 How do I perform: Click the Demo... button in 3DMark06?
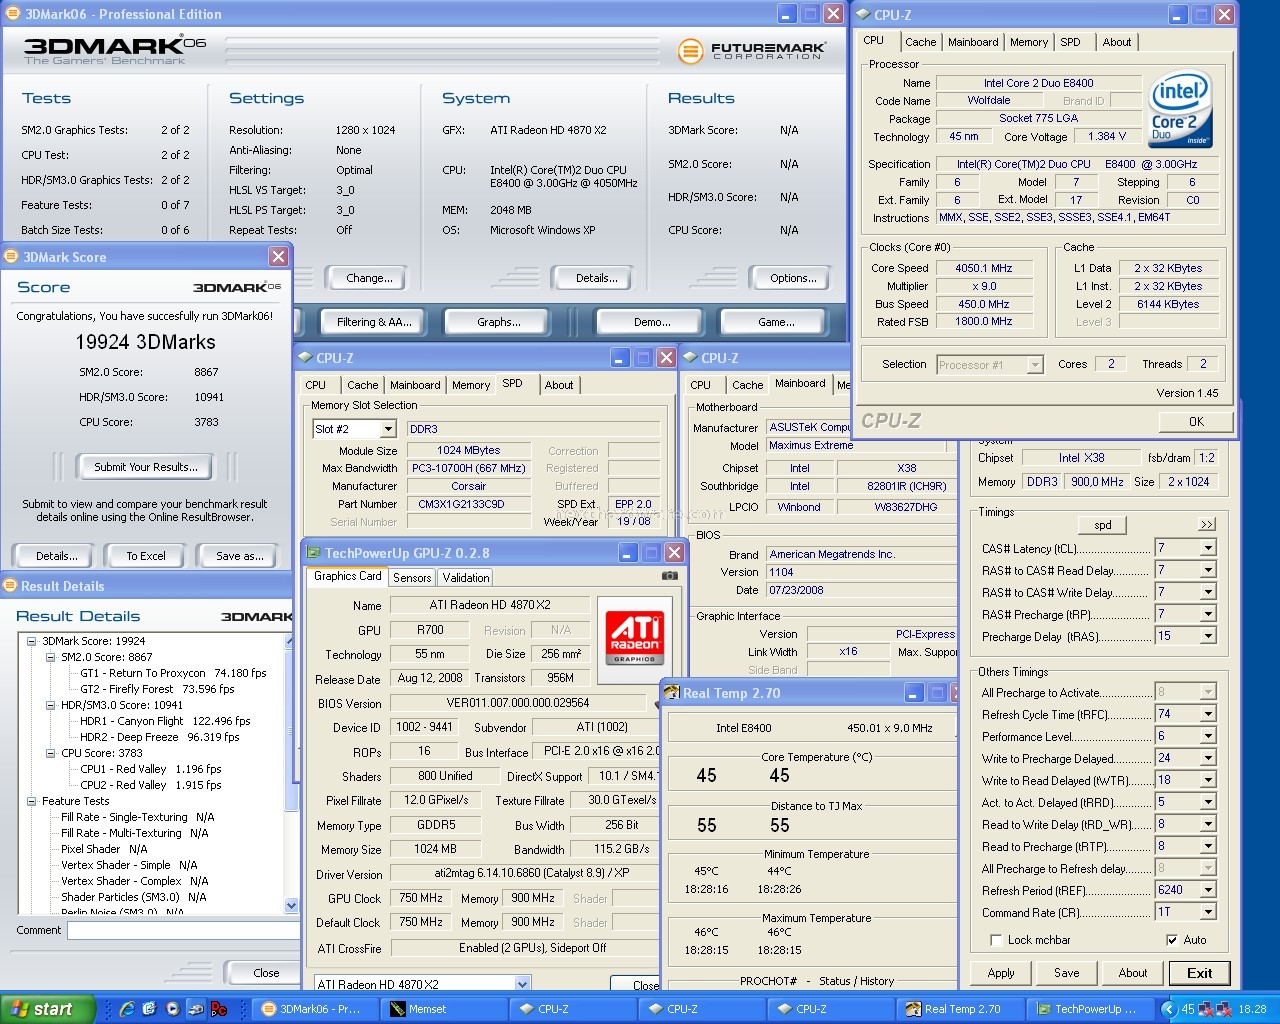[652, 322]
